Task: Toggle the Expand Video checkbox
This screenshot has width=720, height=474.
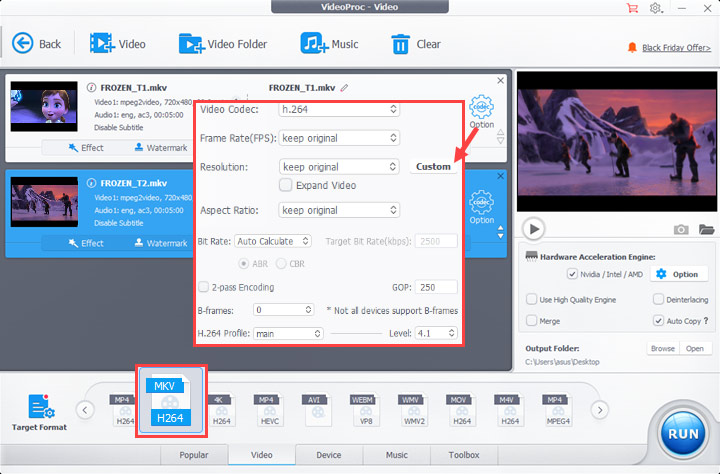Action: [x=286, y=185]
